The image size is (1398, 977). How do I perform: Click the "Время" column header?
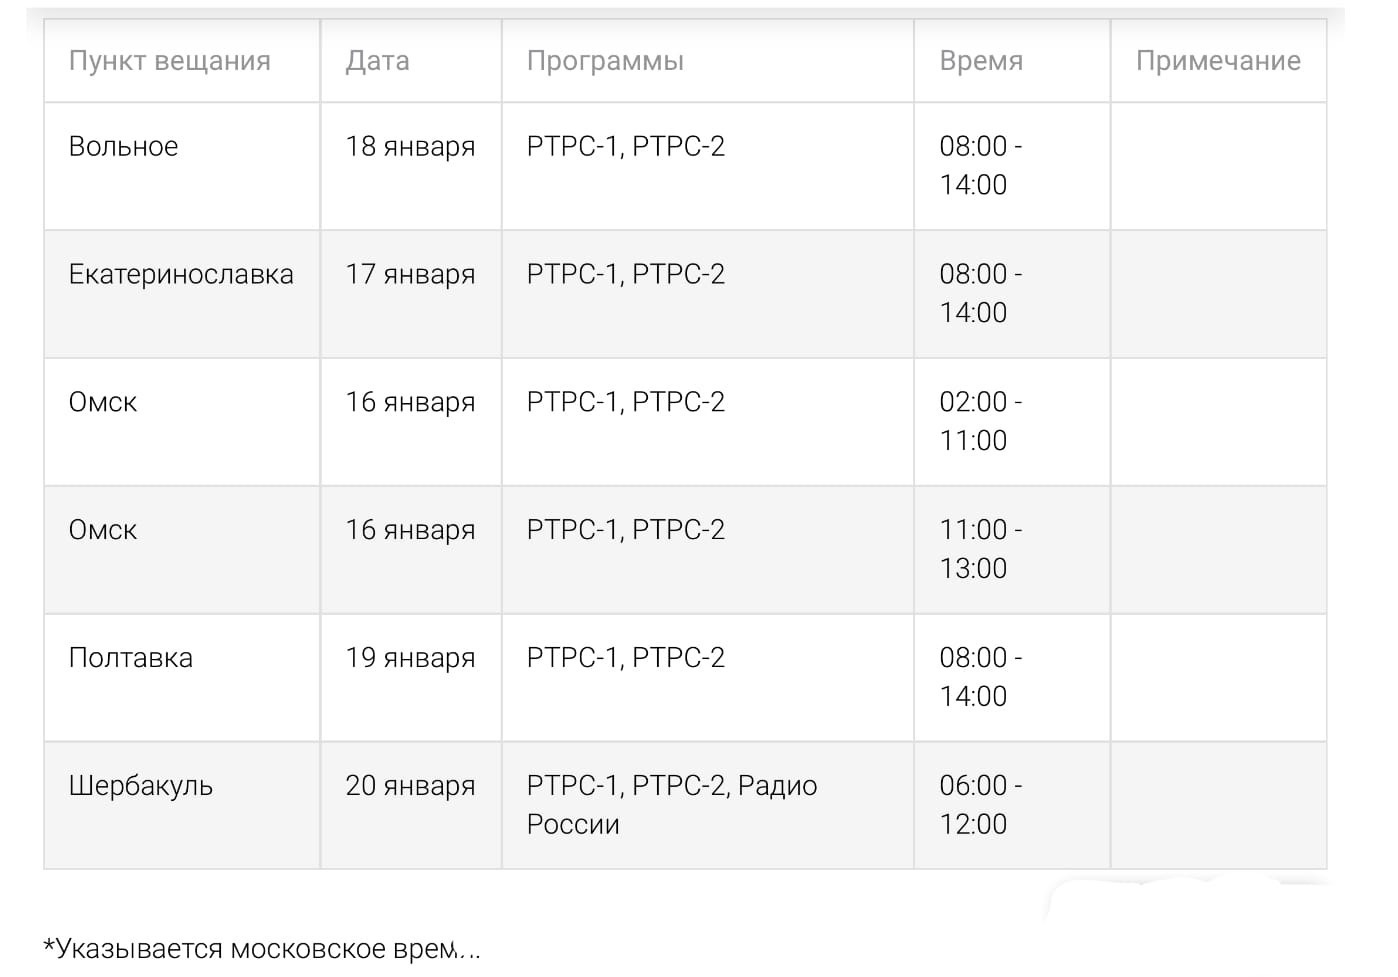click(x=981, y=61)
